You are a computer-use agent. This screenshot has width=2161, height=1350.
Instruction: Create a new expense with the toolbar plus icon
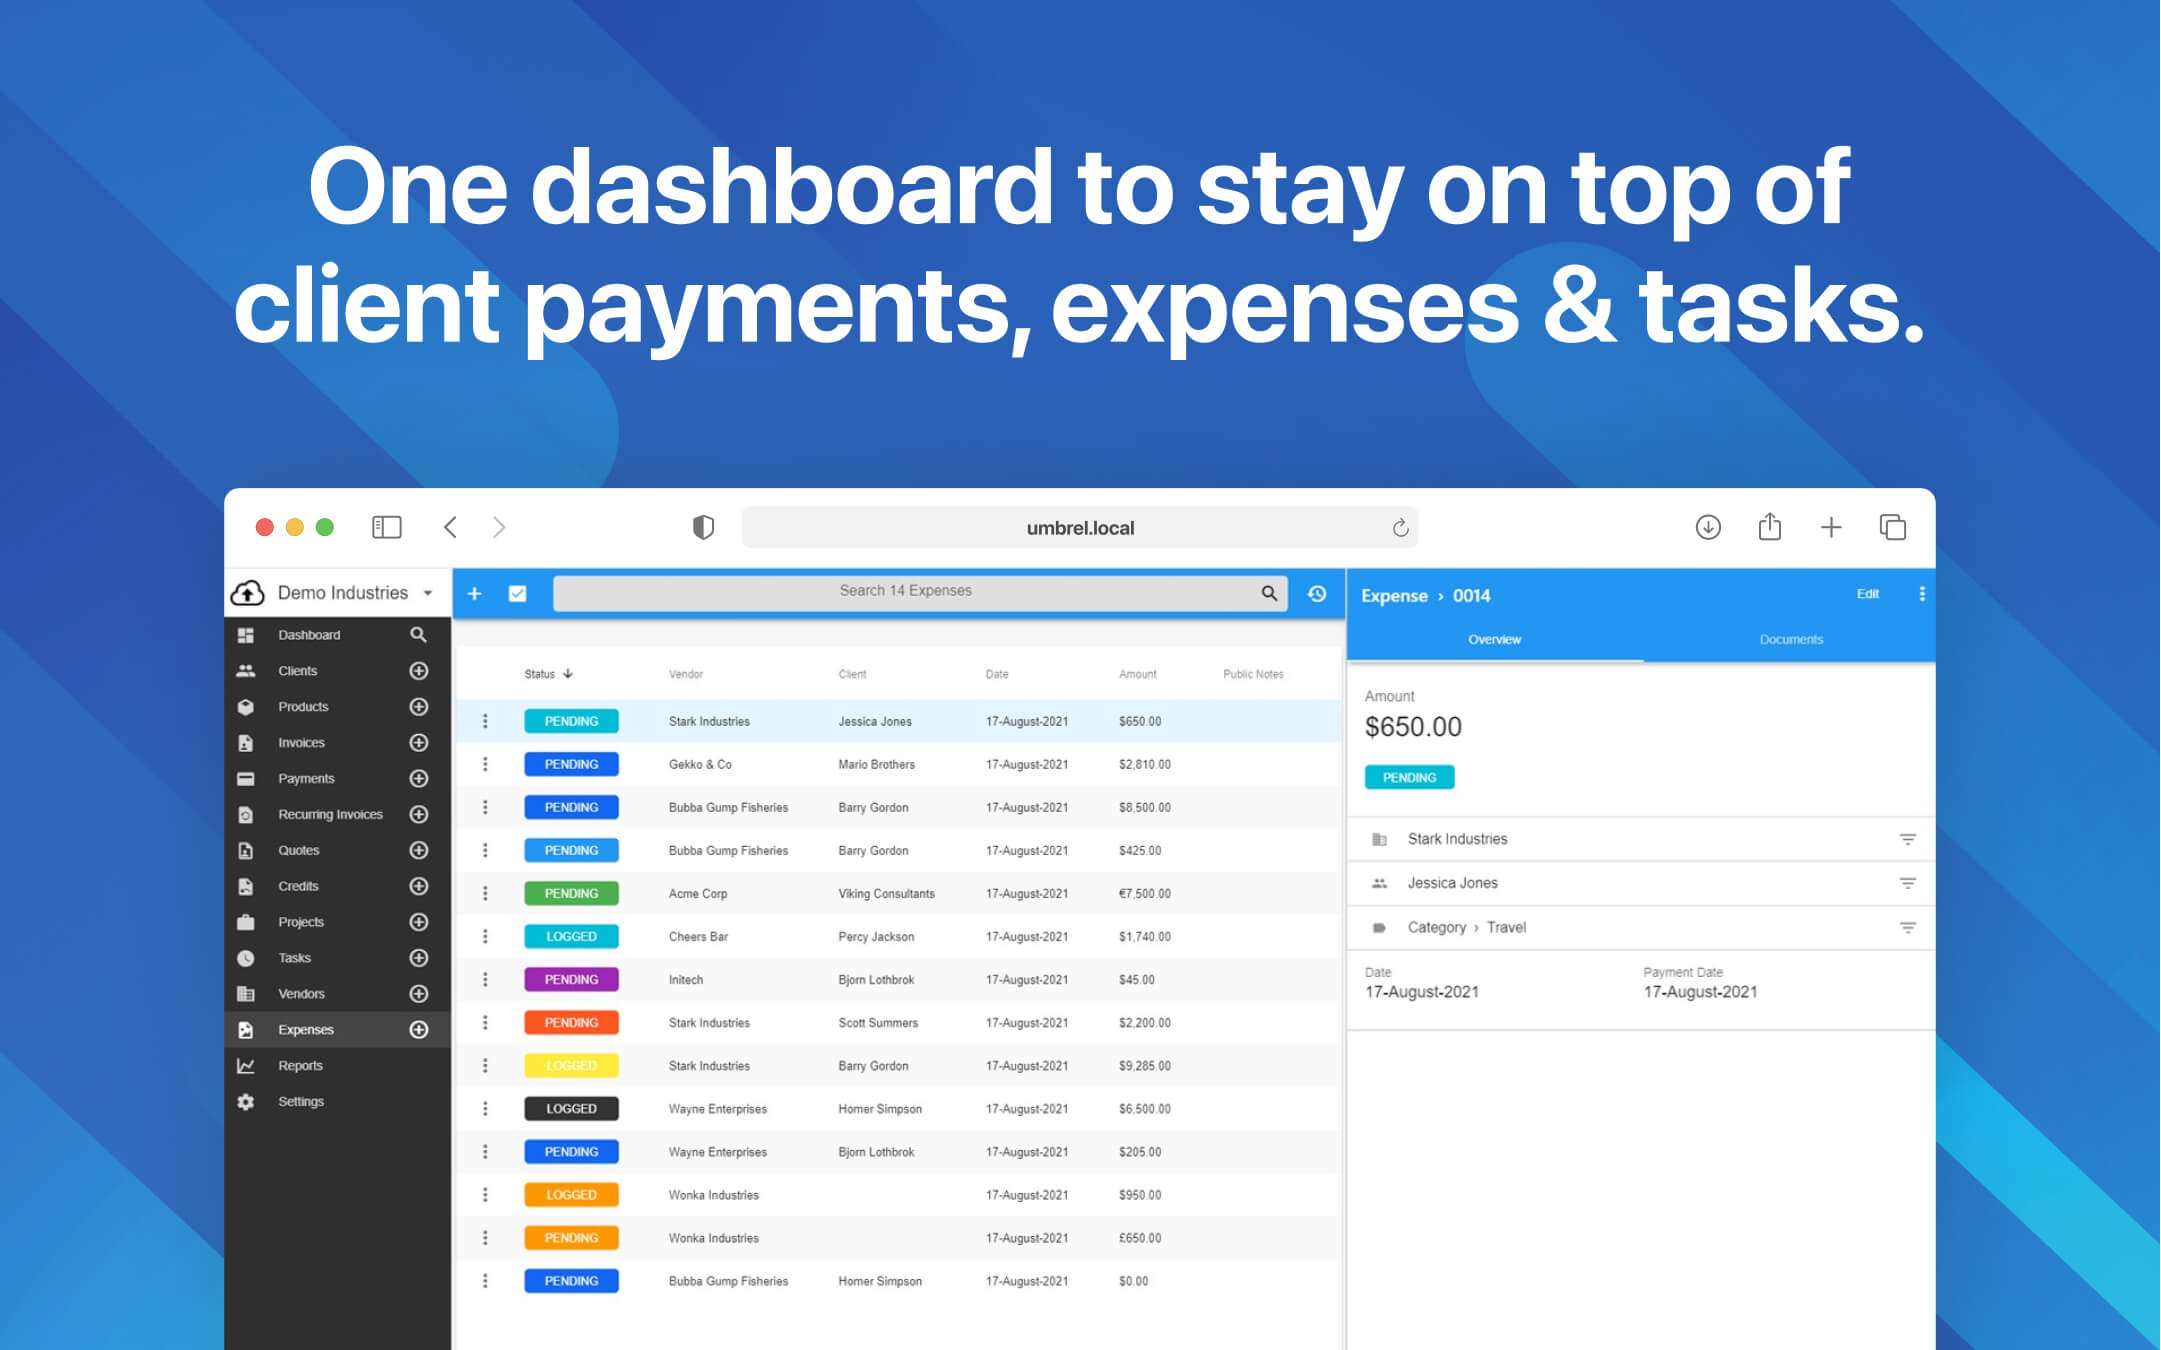pyautogui.click(x=474, y=592)
